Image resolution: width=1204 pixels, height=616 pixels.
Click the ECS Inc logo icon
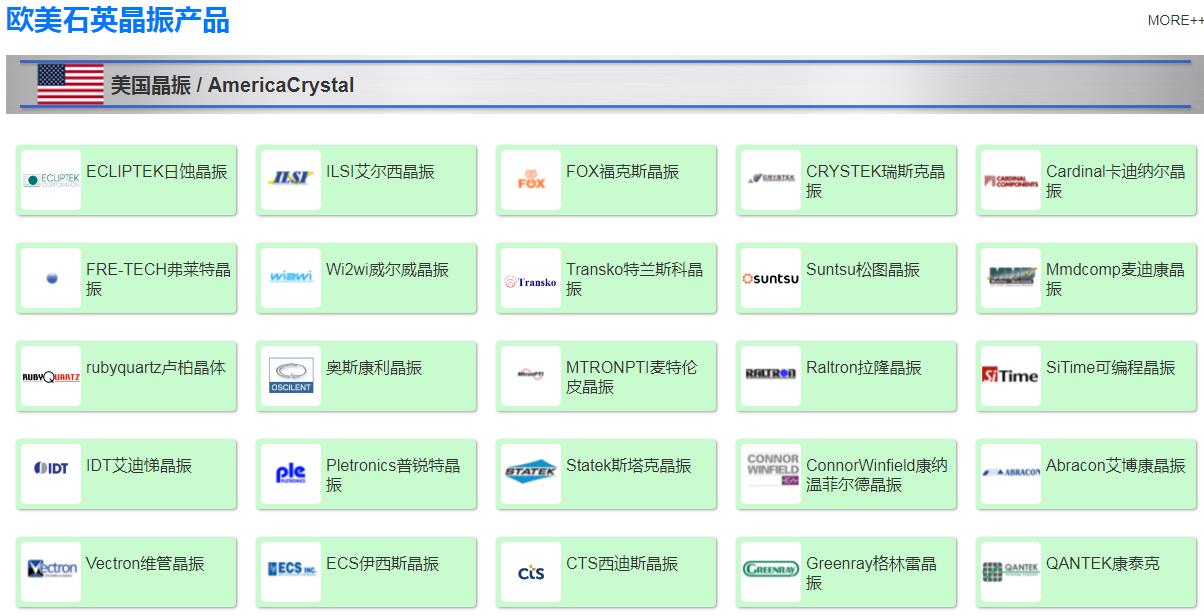(291, 572)
